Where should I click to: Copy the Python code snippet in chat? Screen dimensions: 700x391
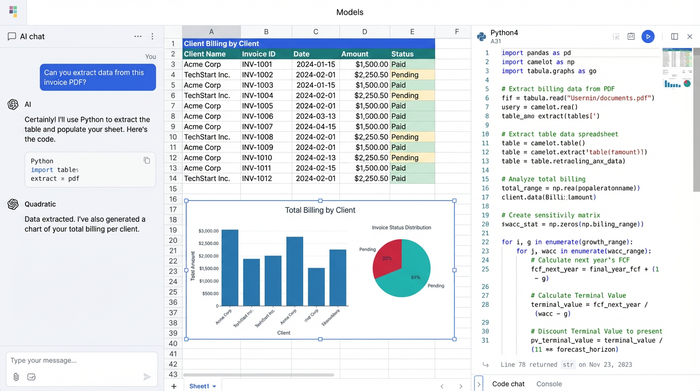[146, 161]
